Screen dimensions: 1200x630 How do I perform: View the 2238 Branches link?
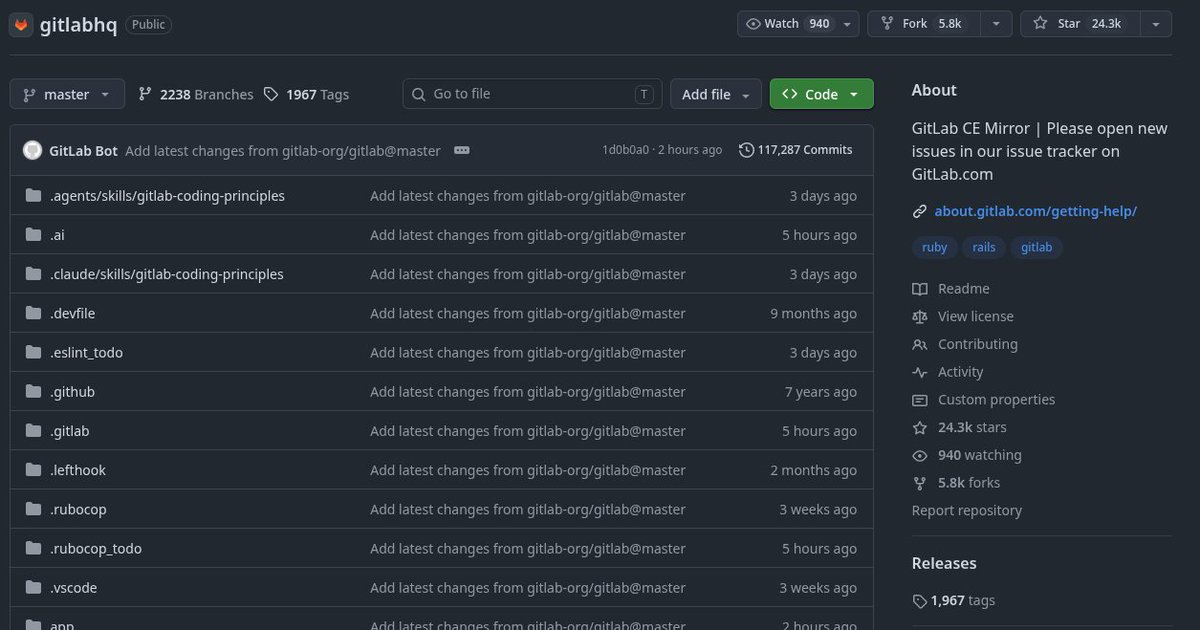196,94
